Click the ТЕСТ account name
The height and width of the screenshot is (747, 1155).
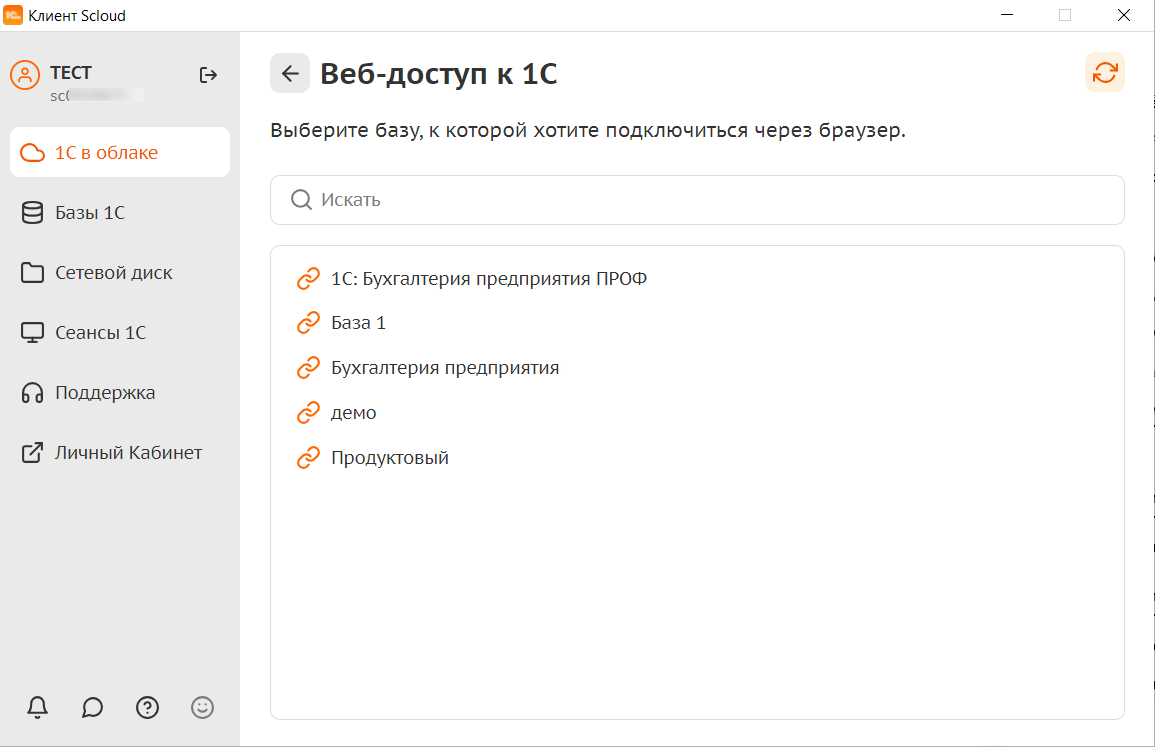71,73
